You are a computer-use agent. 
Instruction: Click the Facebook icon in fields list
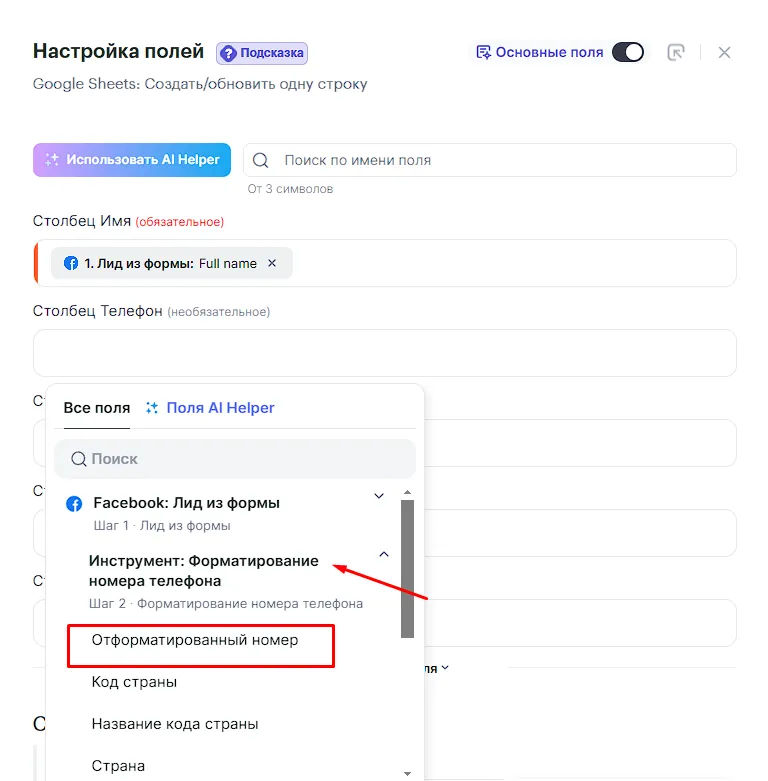click(74, 504)
